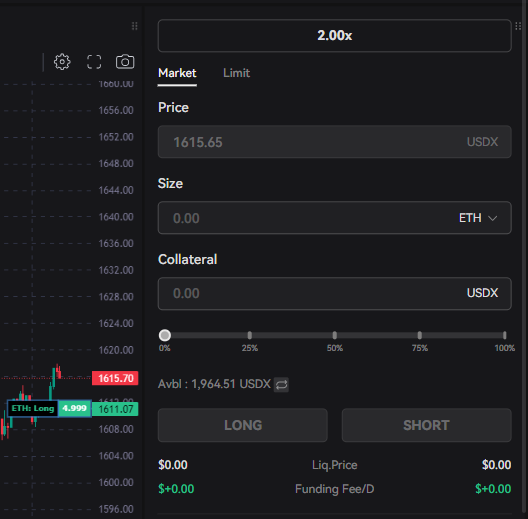Click the 1600.00 price axis label

pos(116,483)
